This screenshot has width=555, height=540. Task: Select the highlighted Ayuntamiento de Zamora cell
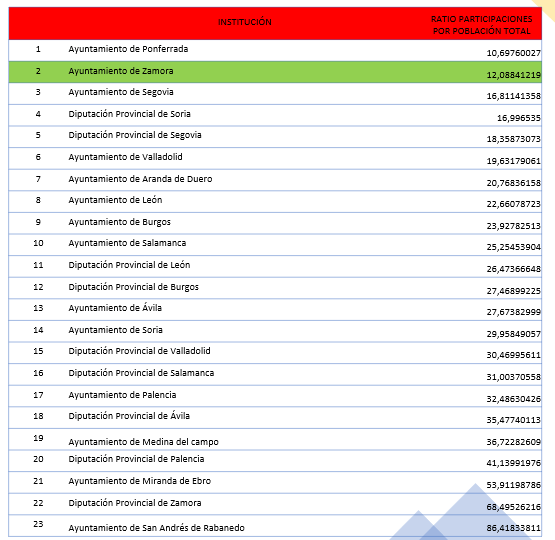point(121,71)
